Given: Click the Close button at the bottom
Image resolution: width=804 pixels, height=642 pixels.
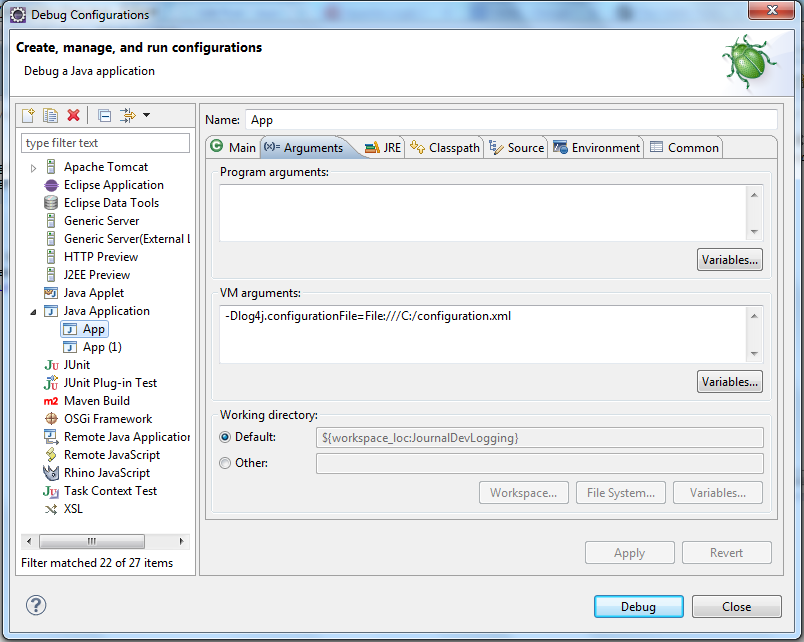Looking at the screenshot, I should (x=737, y=607).
